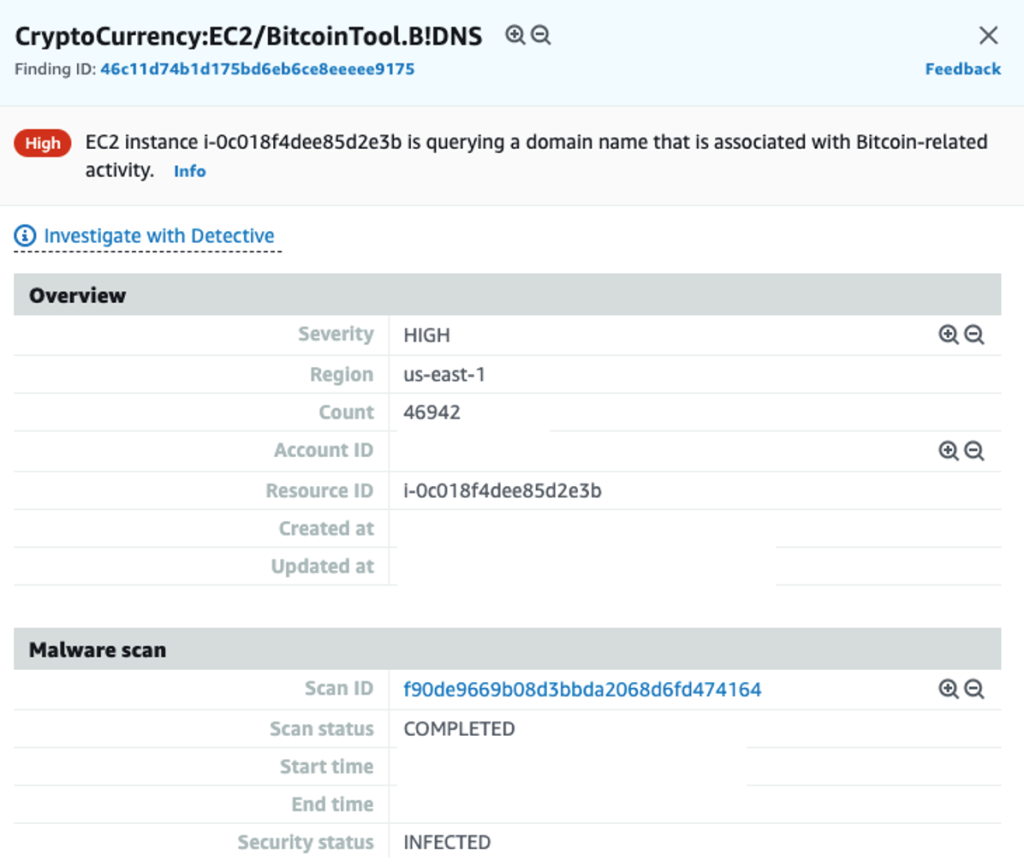Zoom in on the Severity row
This screenshot has height=866, width=1024.
coord(948,335)
